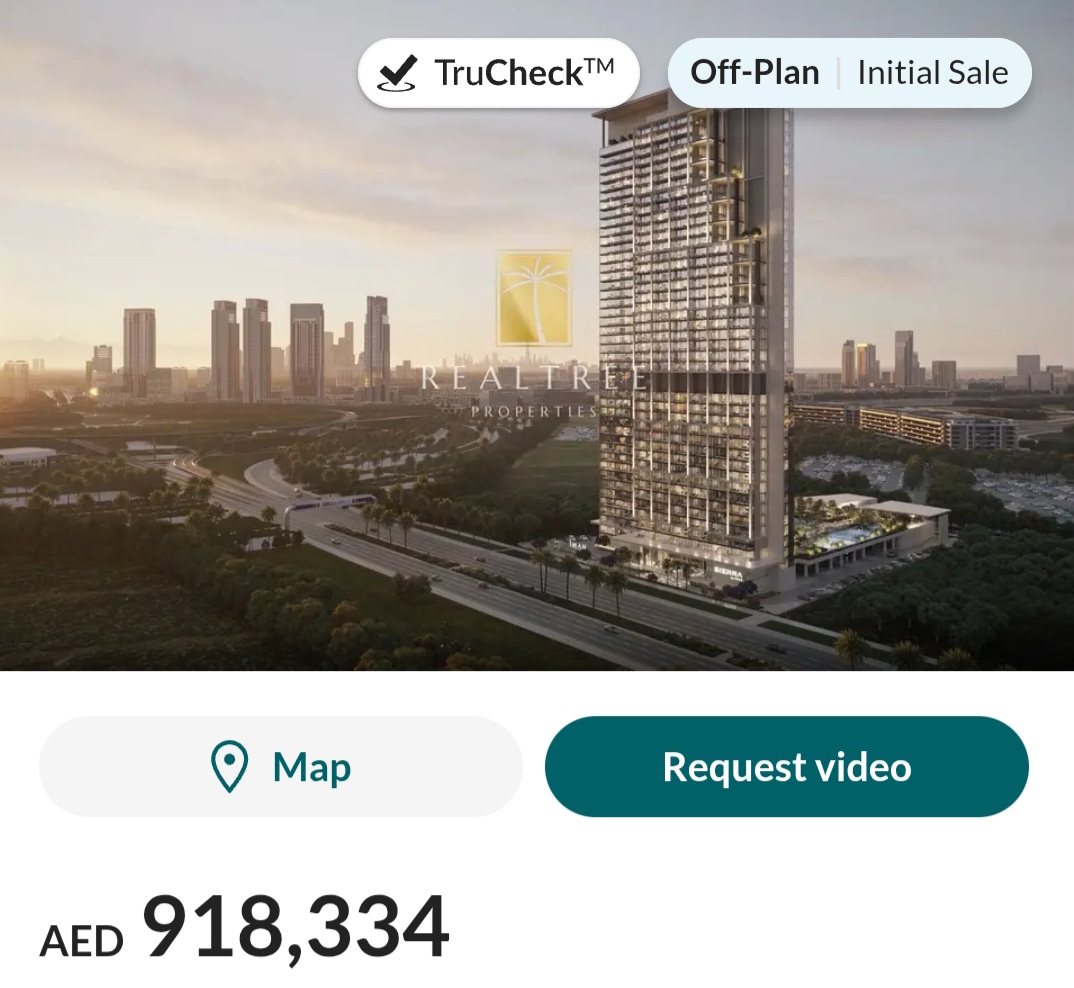Screen dimensions: 1074x988
Task: Click the 918,334 price value
Action: coord(295,928)
